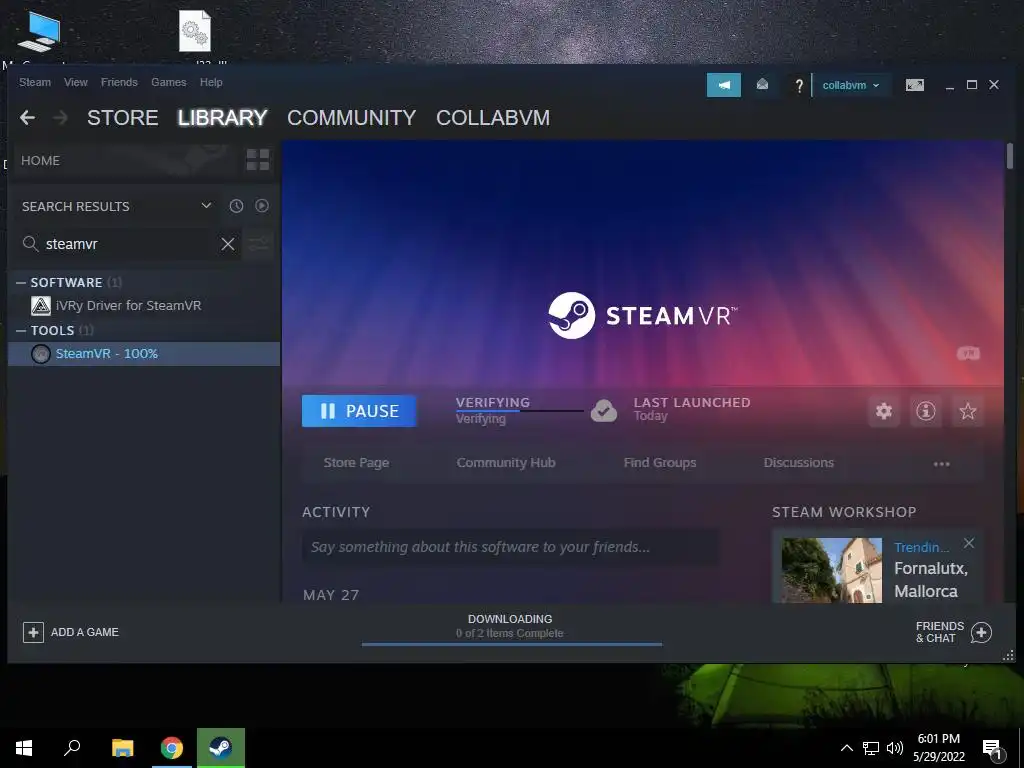Open Google Chrome from the taskbar

[x=172, y=748]
